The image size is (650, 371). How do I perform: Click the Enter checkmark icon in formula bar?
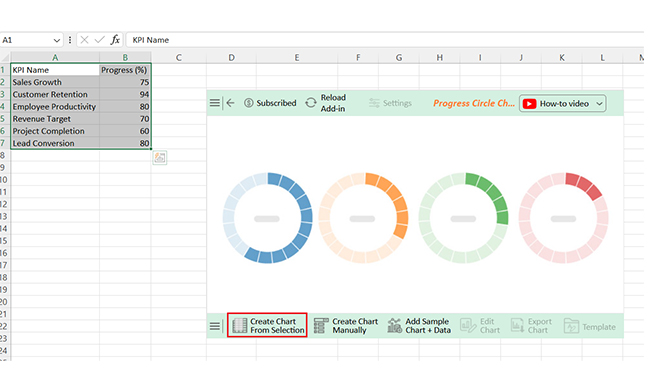(x=99, y=40)
